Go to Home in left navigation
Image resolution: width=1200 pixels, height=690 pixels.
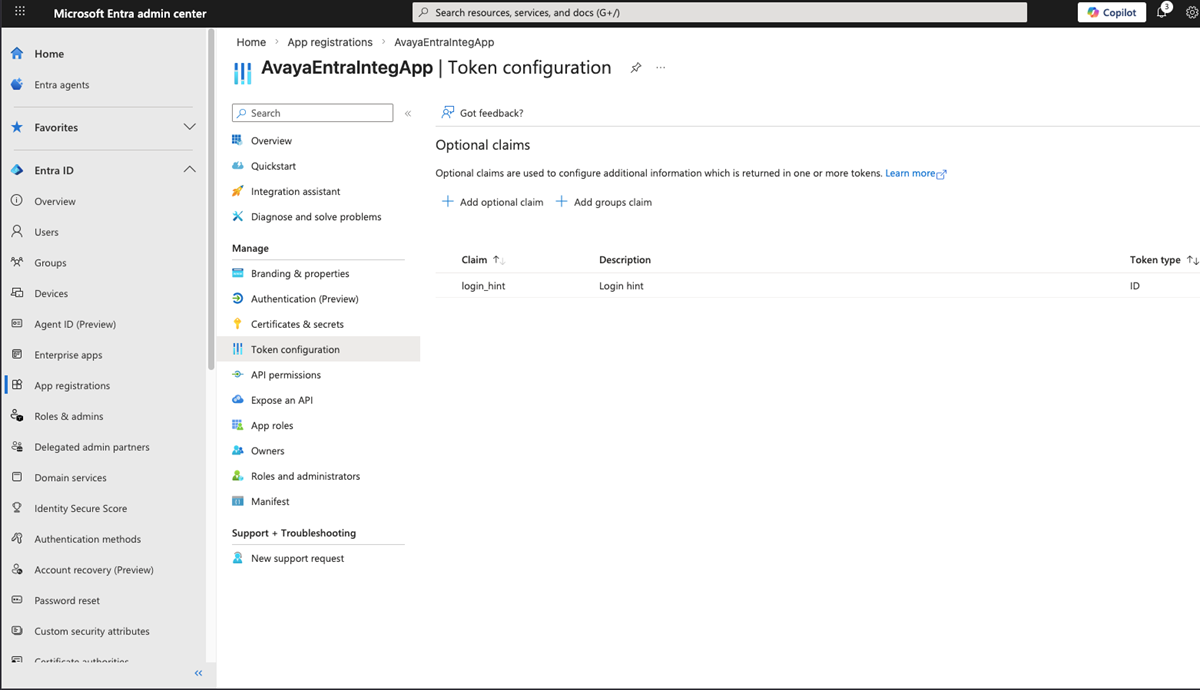point(48,54)
